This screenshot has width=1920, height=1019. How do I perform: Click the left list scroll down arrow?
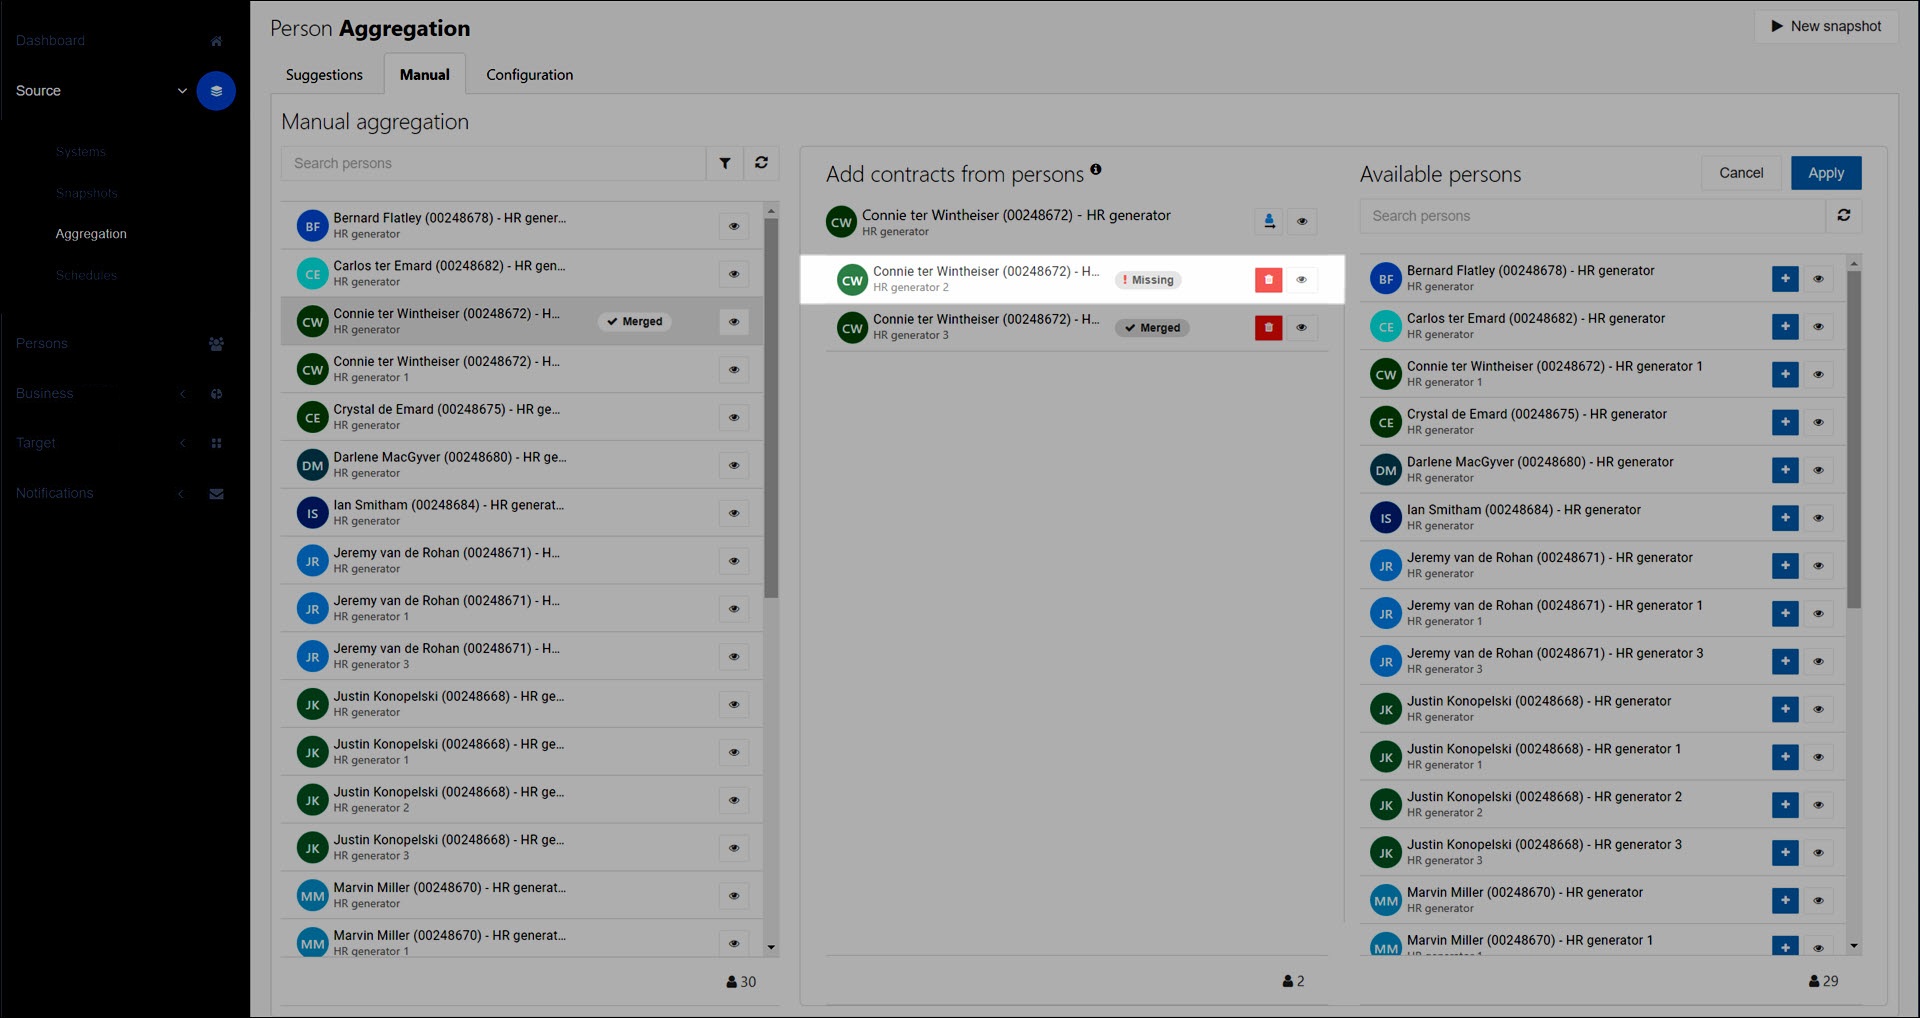771,947
